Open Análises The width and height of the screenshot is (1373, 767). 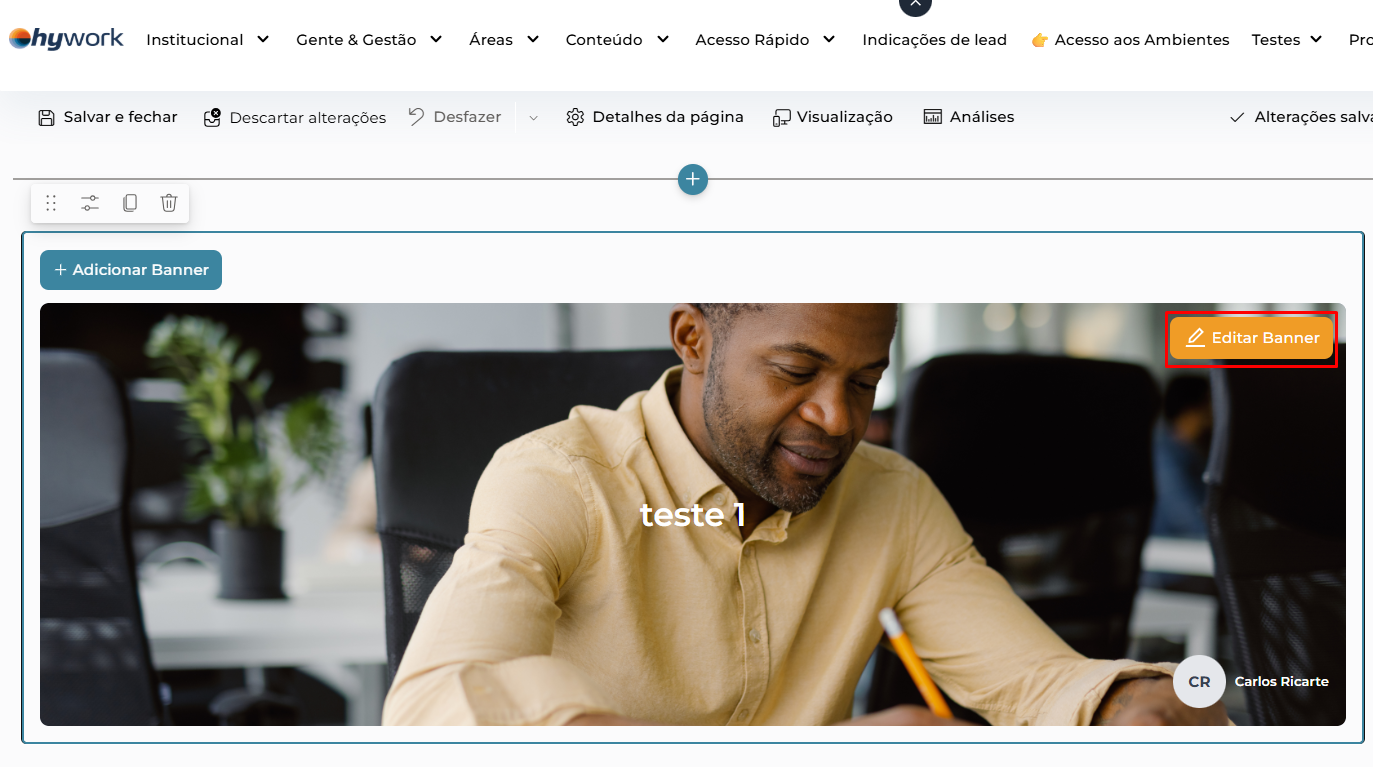tap(968, 117)
